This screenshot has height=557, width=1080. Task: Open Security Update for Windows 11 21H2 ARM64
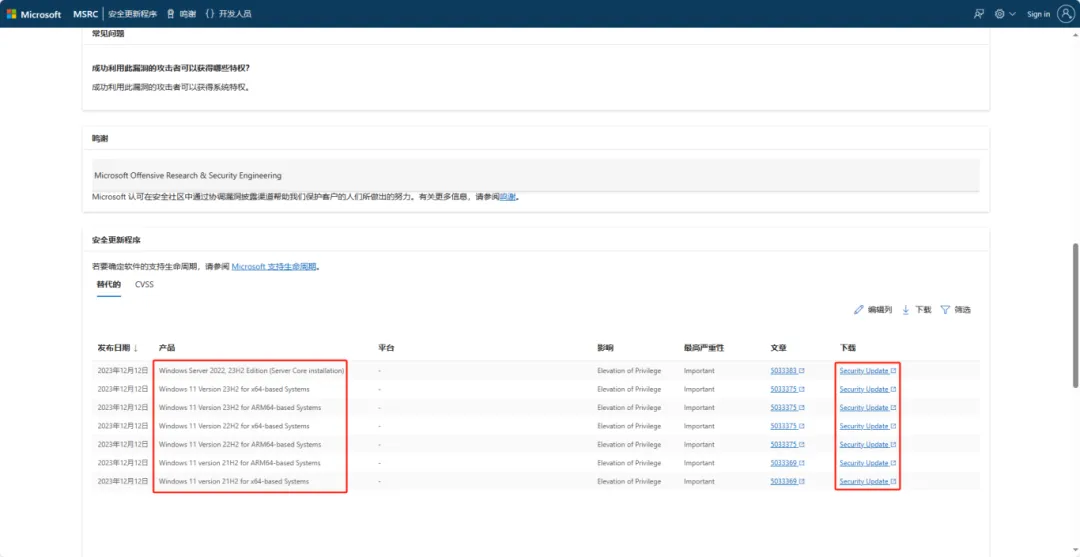pyautogui.click(x=868, y=463)
